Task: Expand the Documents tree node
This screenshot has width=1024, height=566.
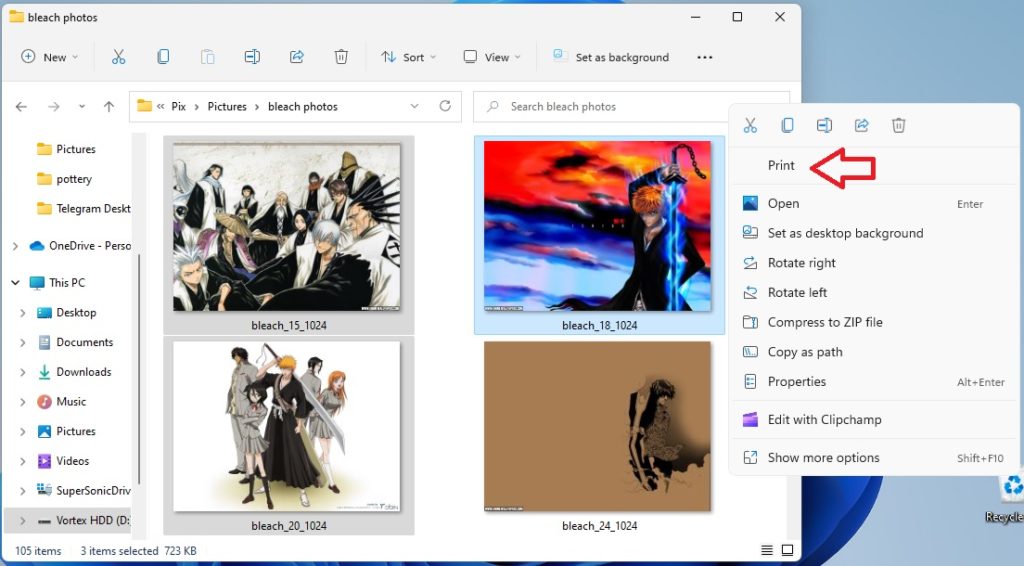Action: point(23,342)
